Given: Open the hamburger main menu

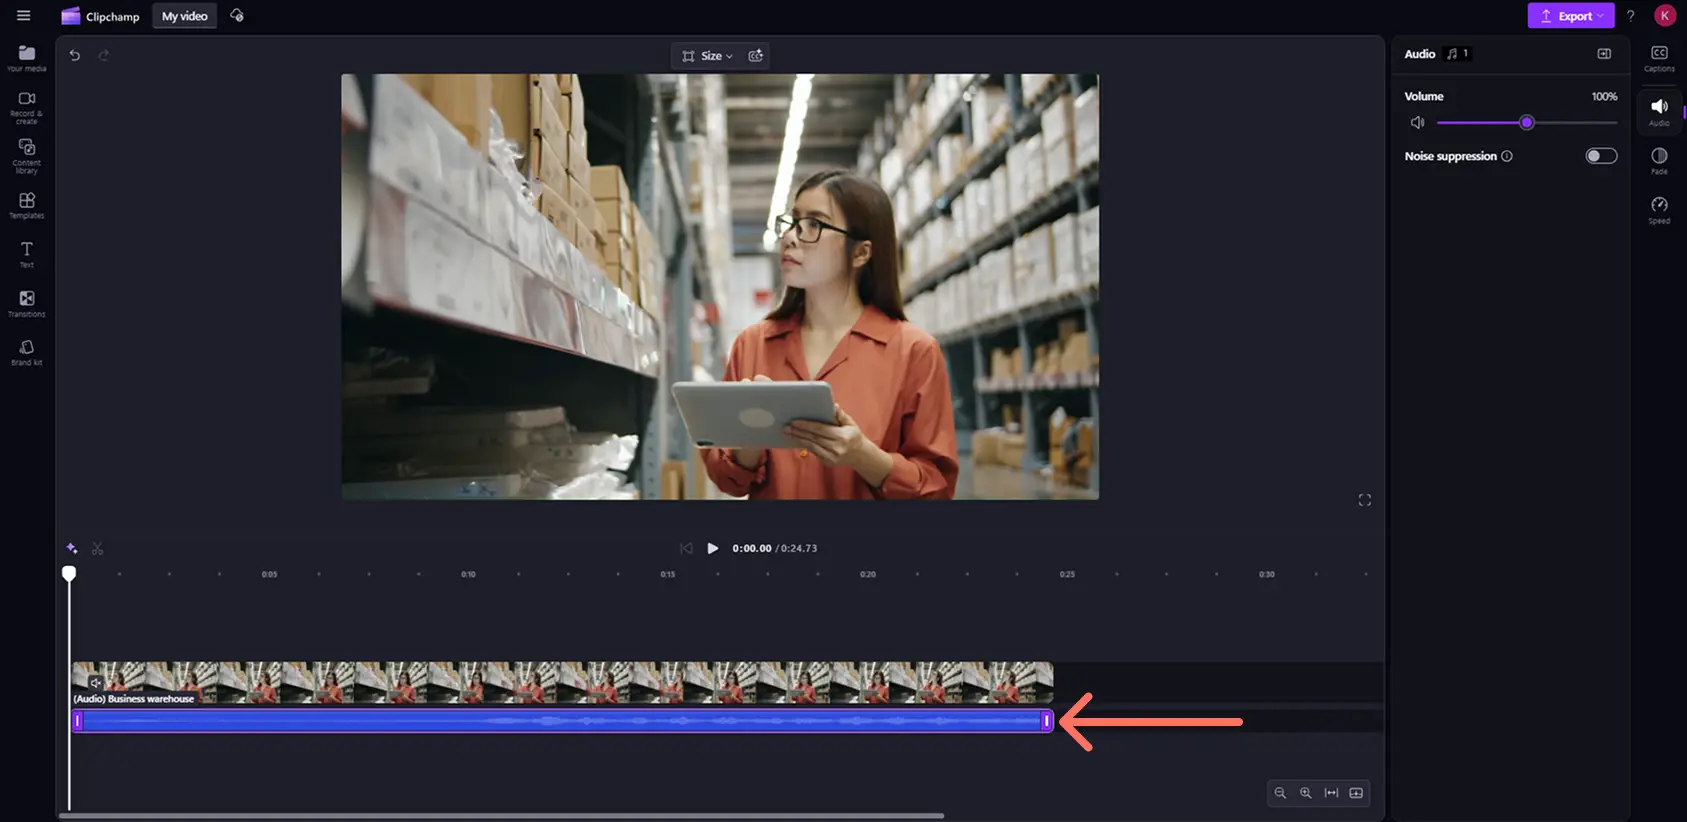Looking at the screenshot, I should [24, 16].
